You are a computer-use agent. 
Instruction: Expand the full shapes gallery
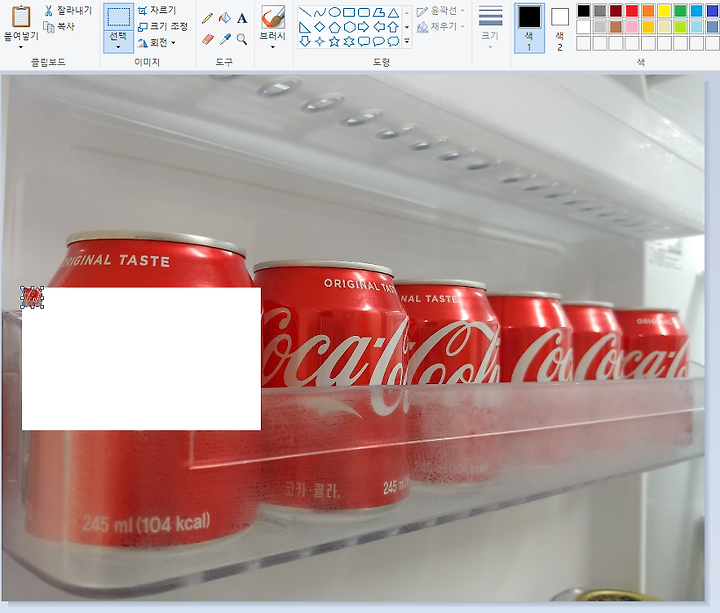tap(407, 42)
